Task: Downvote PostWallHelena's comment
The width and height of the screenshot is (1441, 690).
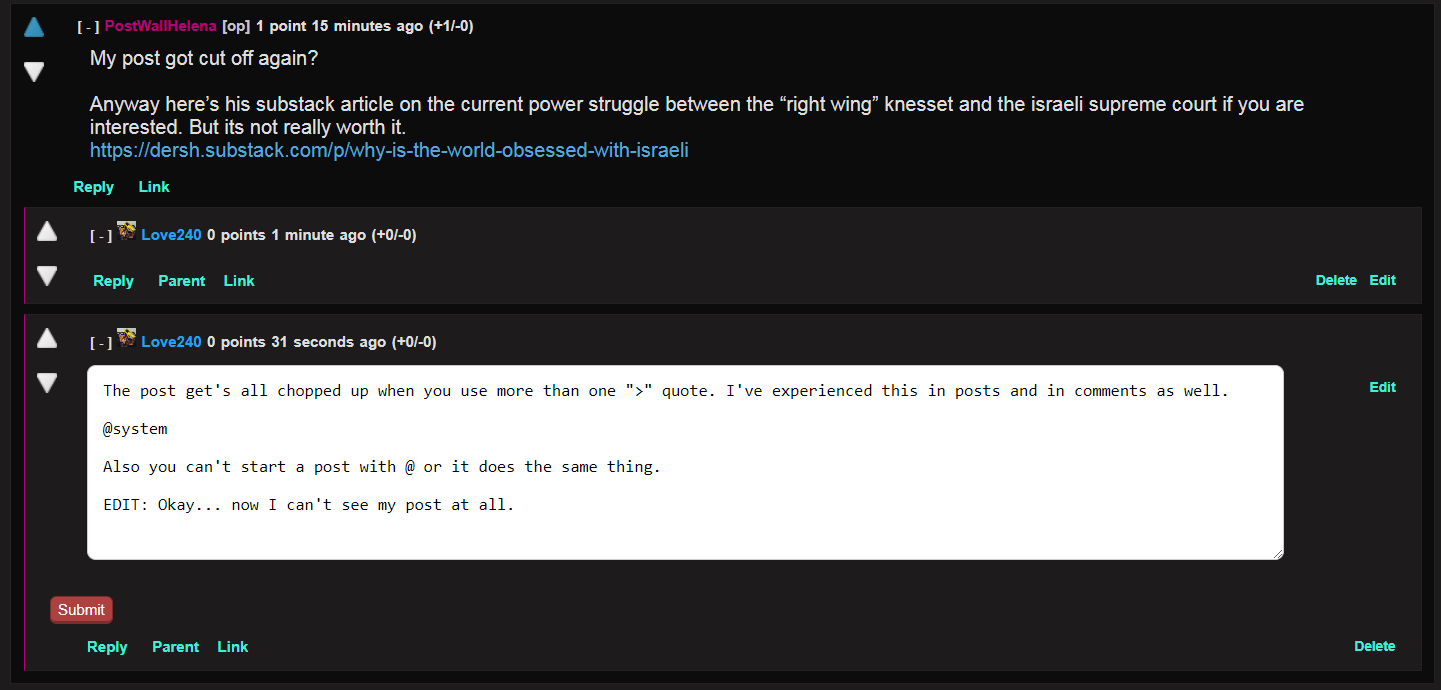Action: click(34, 72)
